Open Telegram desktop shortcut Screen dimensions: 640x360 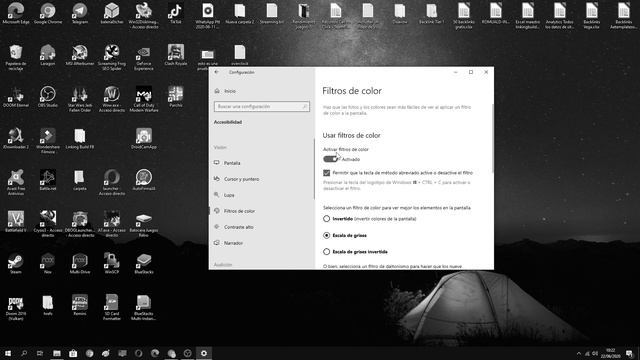coord(80,13)
